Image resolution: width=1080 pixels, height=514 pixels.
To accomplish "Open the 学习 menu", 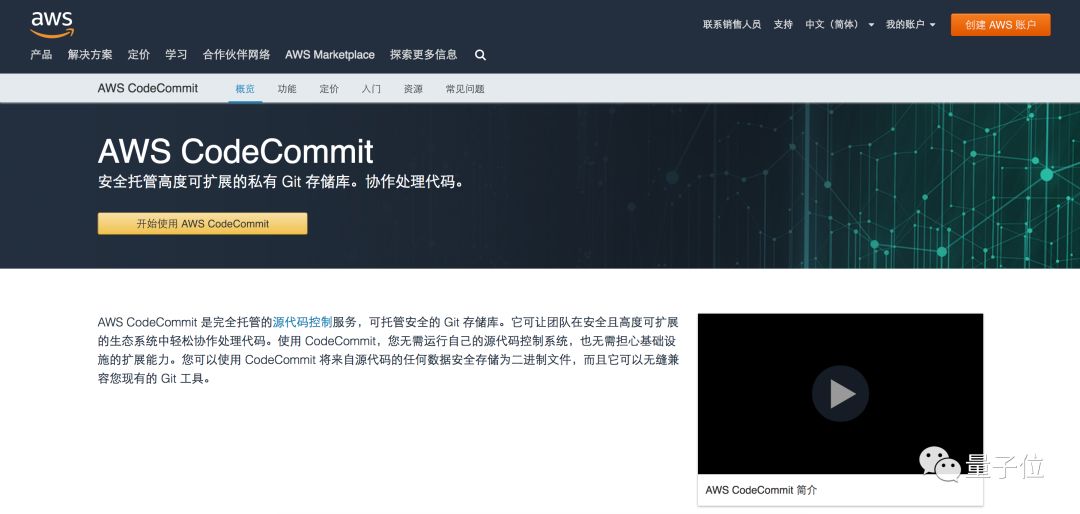I will [176, 54].
